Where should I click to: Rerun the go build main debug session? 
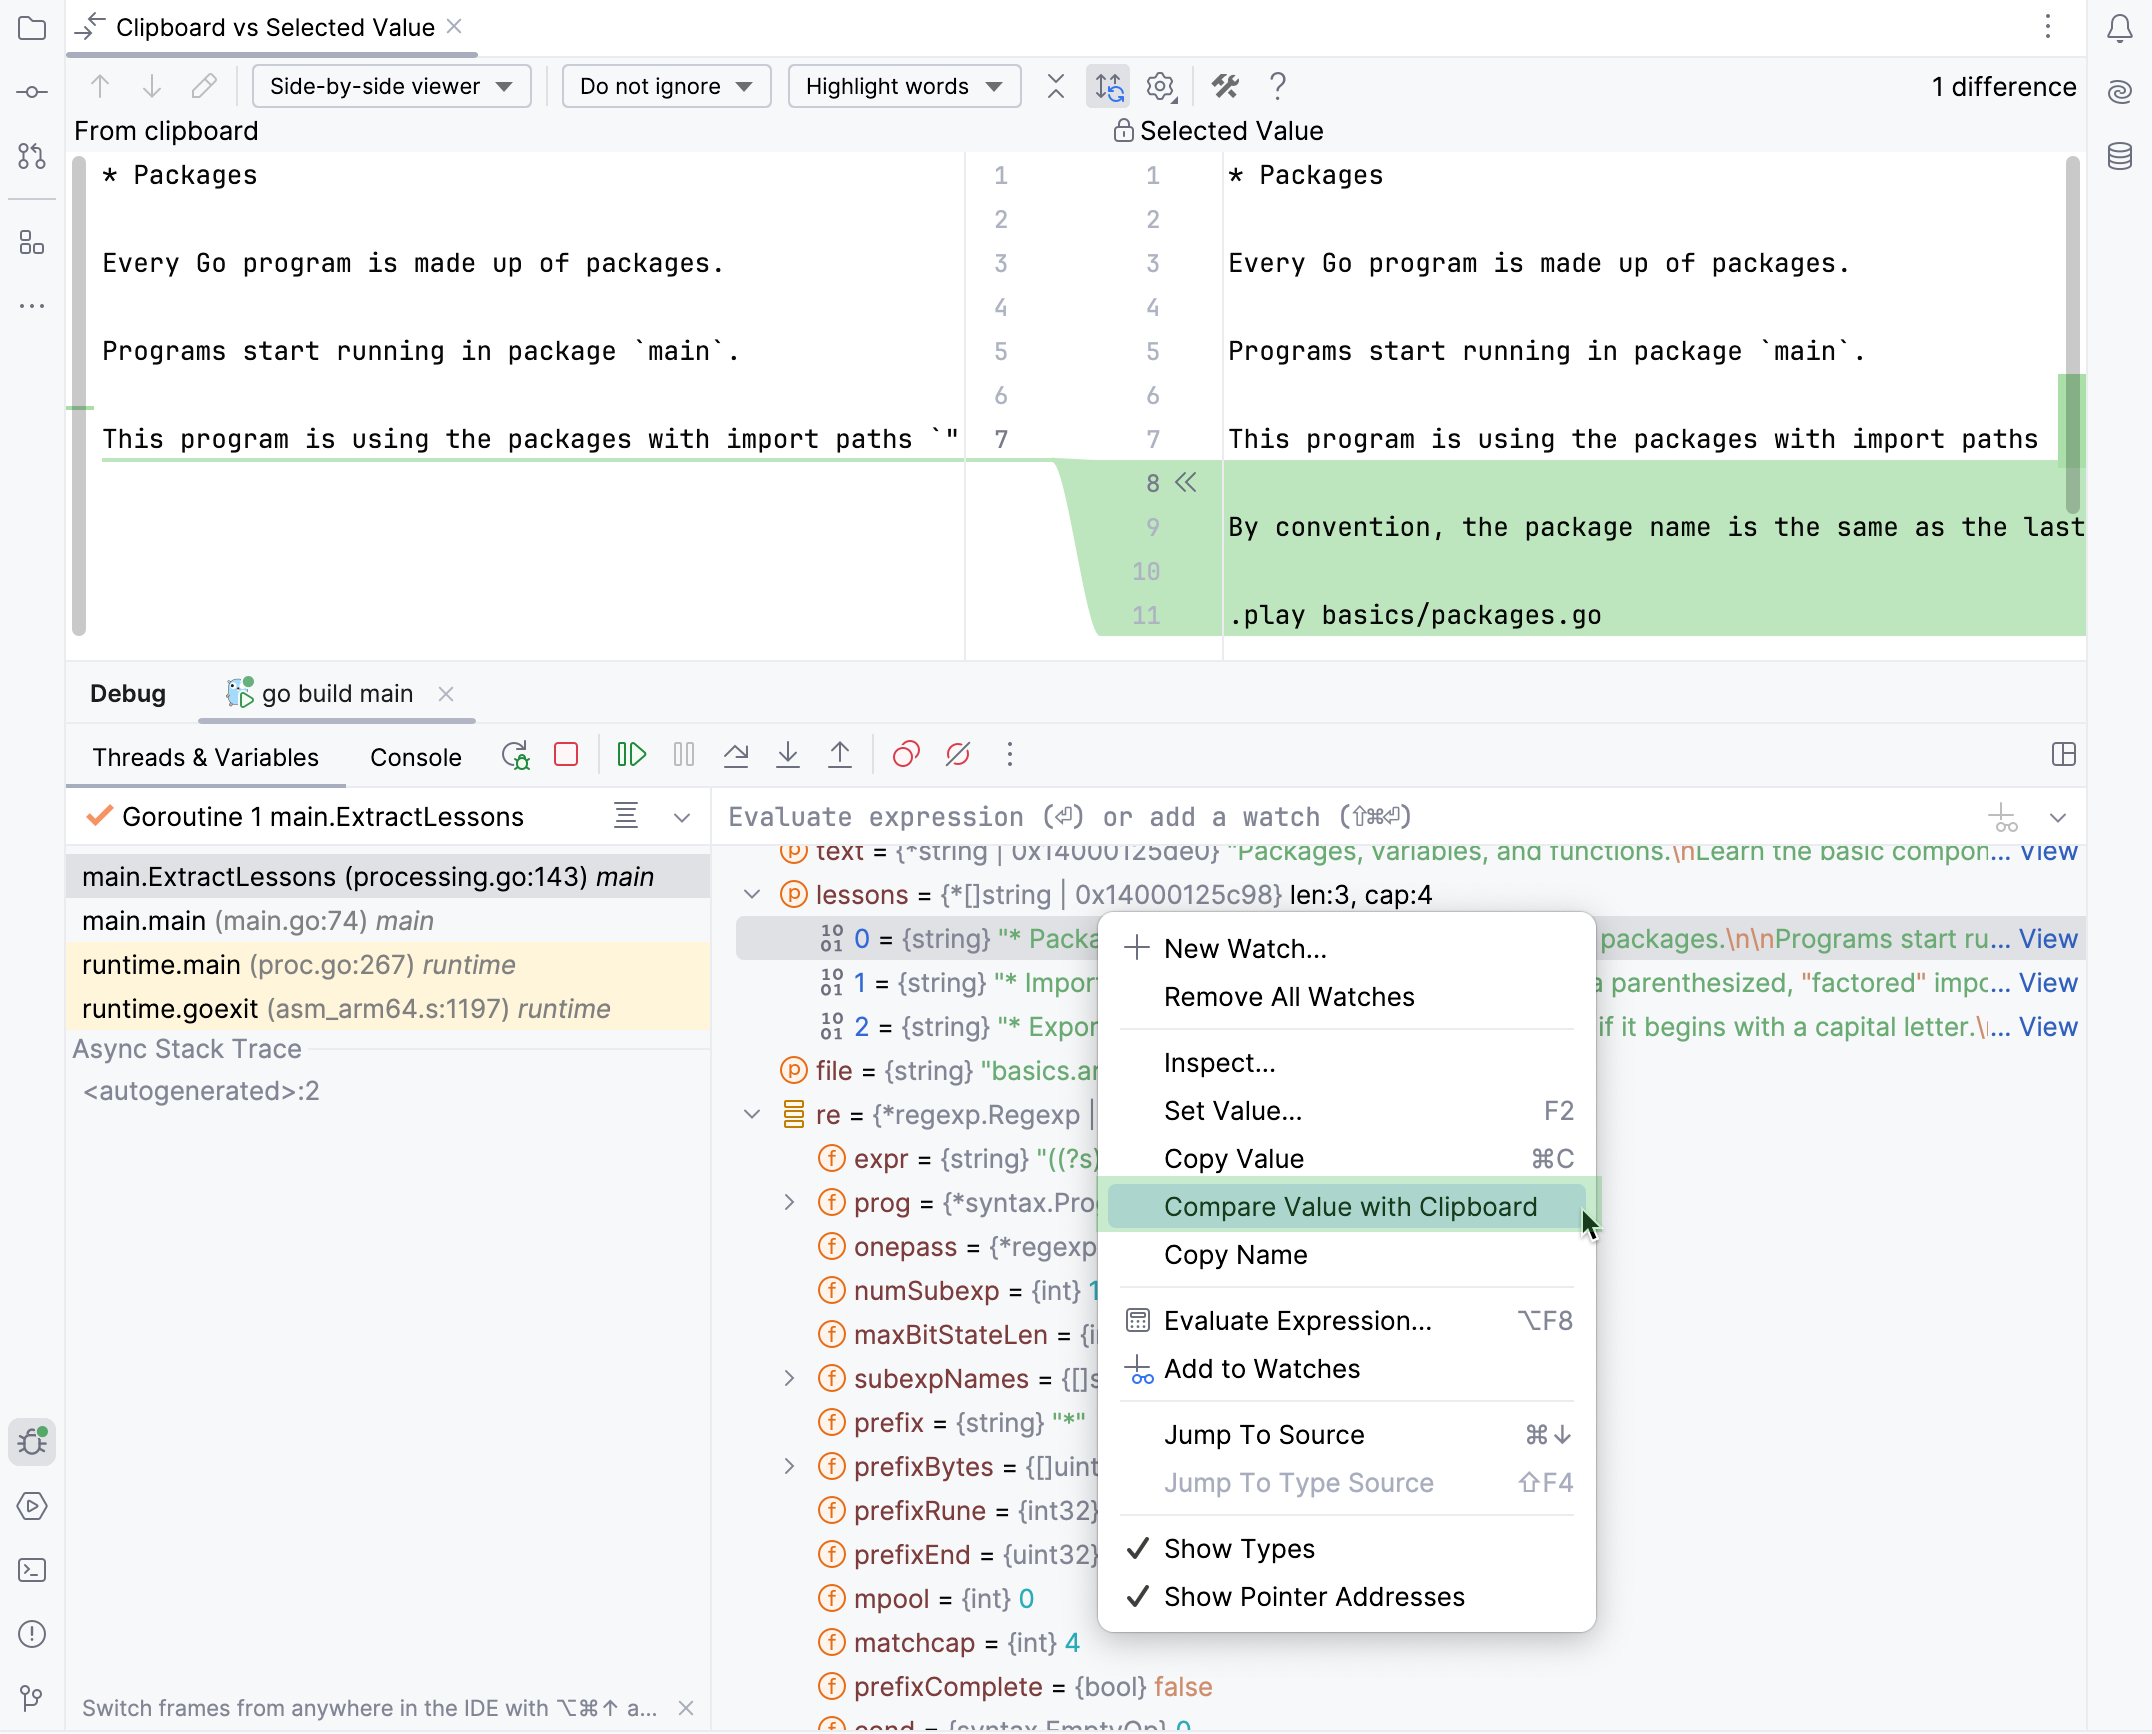point(516,755)
